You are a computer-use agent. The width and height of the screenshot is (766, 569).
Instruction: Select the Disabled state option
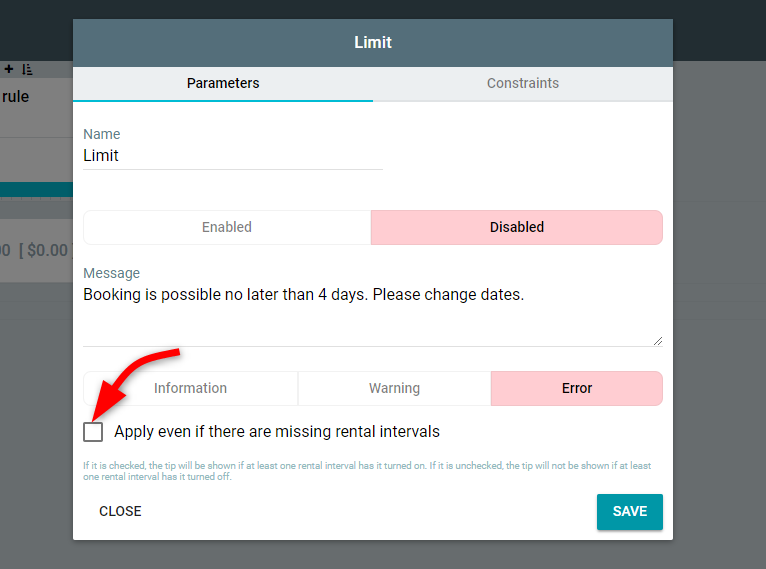click(517, 227)
